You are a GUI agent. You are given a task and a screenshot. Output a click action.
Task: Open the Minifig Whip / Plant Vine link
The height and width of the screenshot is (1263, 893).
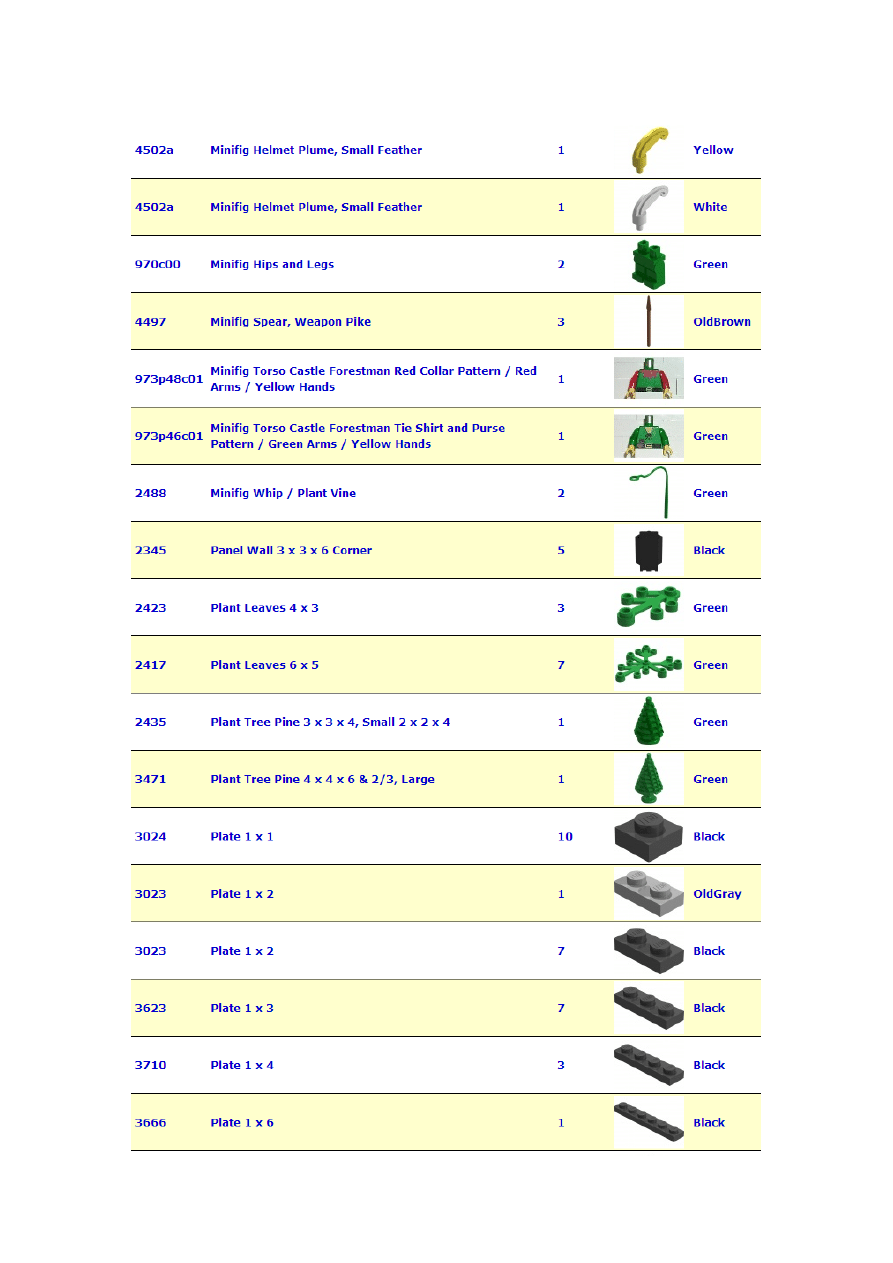[283, 493]
